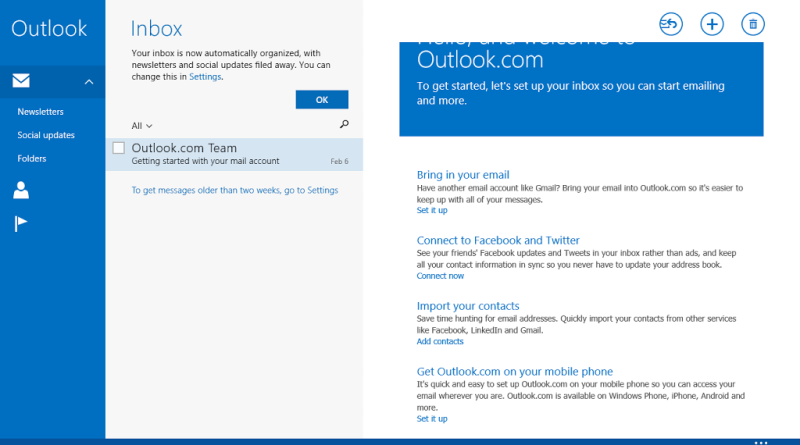The height and width of the screenshot is (445, 800).
Task: Search inbox using magnifier icon
Action: pyautogui.click(x=344, y=125)
